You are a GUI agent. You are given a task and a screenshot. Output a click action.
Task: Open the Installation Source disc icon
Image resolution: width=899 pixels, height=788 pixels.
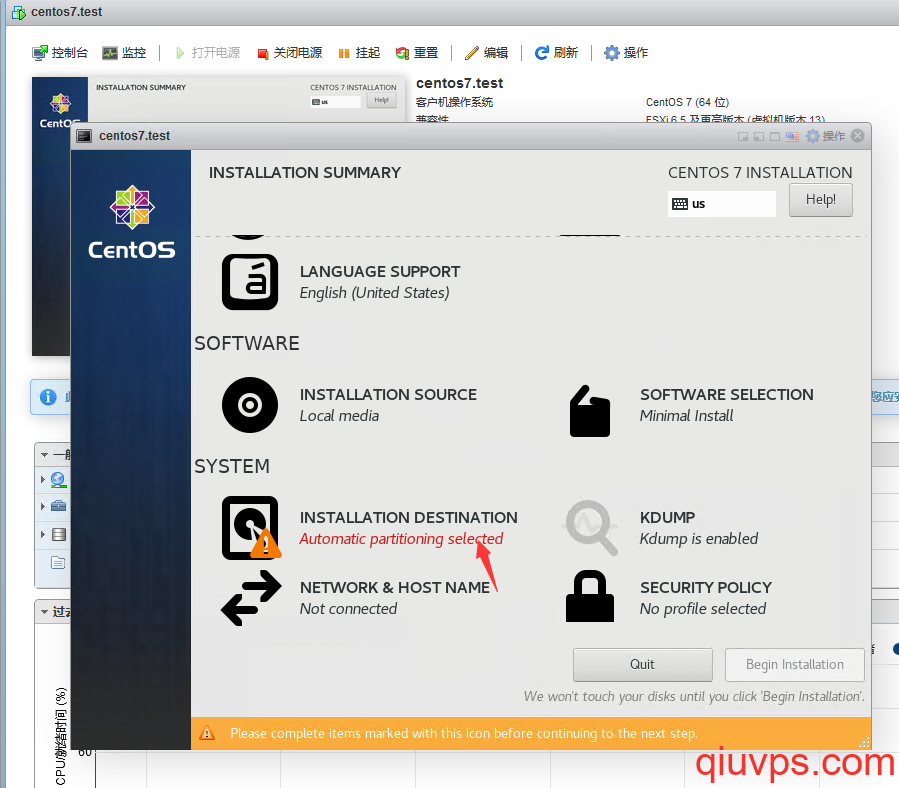click(250, 405)
